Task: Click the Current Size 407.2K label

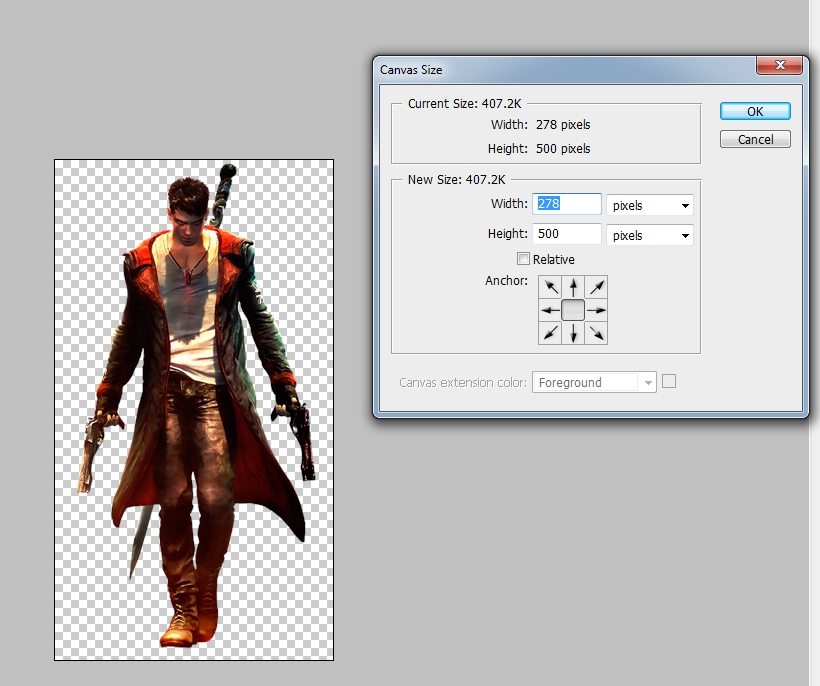Action: pyautogui.click(x=464, y=104)
